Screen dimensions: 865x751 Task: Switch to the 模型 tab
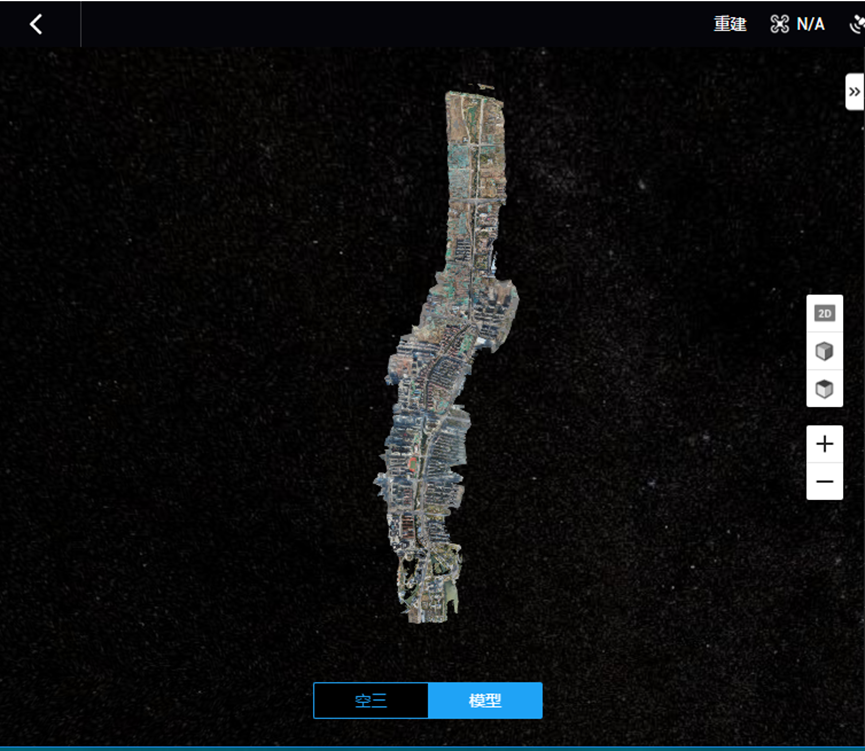pyautogui.click(x=485, y=701)
